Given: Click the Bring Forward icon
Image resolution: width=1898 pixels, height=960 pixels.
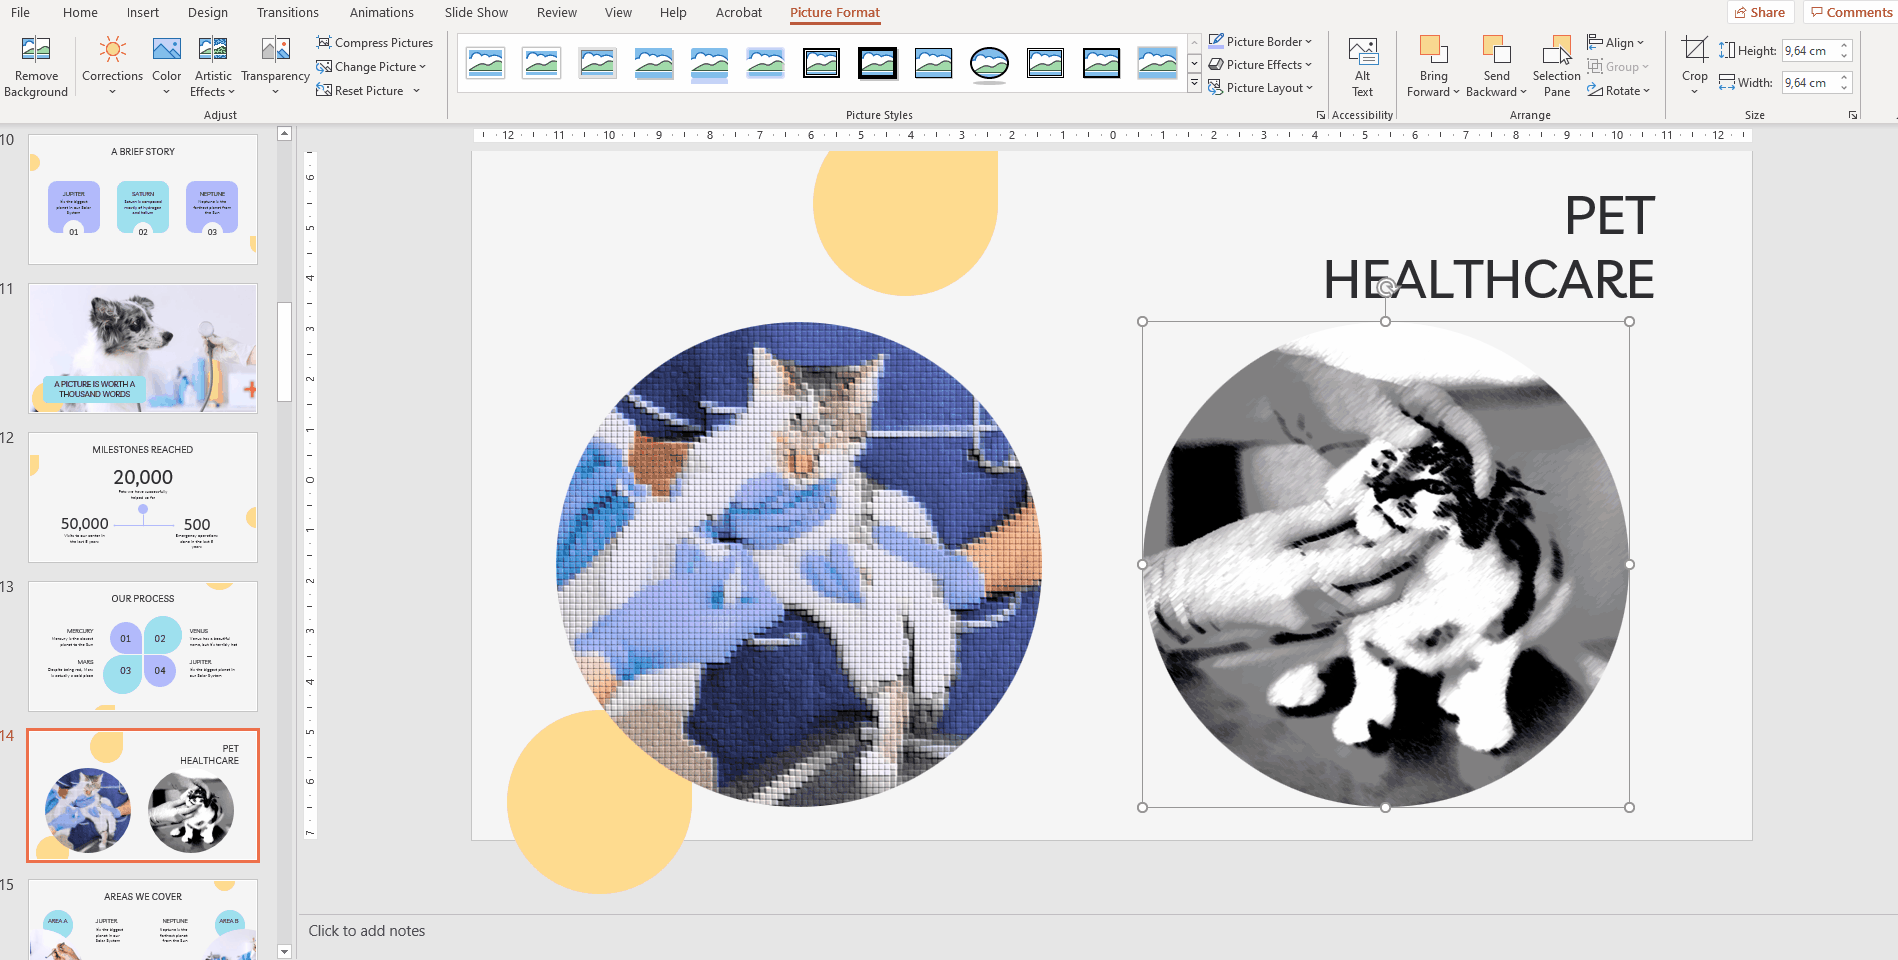Looking at the screenshot, I should pos(1433,50).
